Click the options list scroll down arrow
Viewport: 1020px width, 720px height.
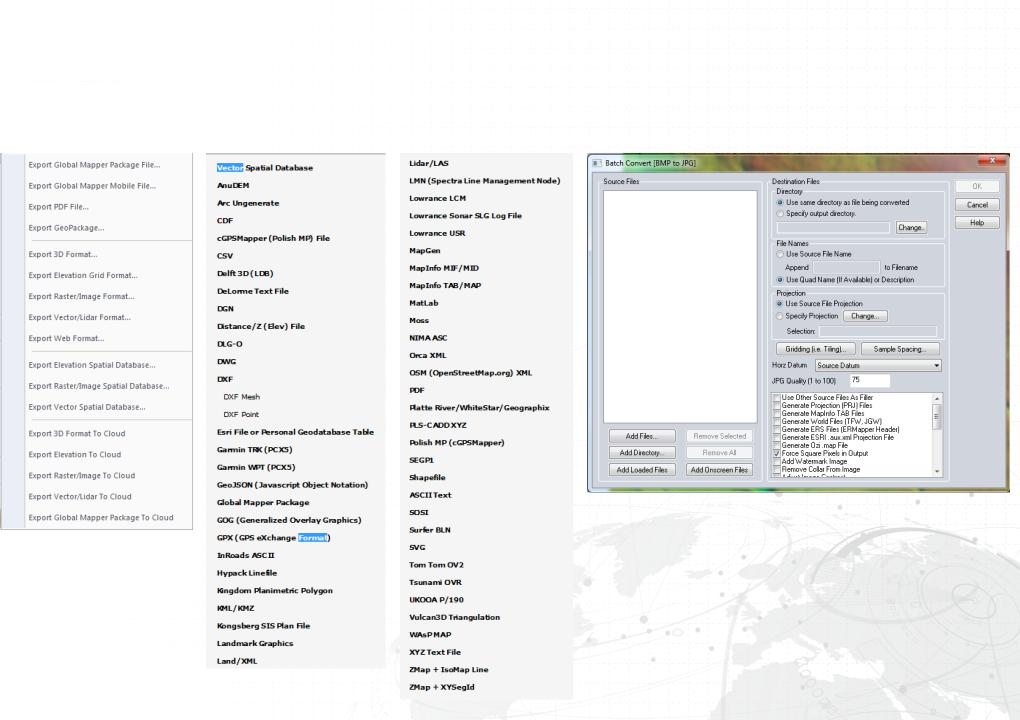[x=937, y=472]
